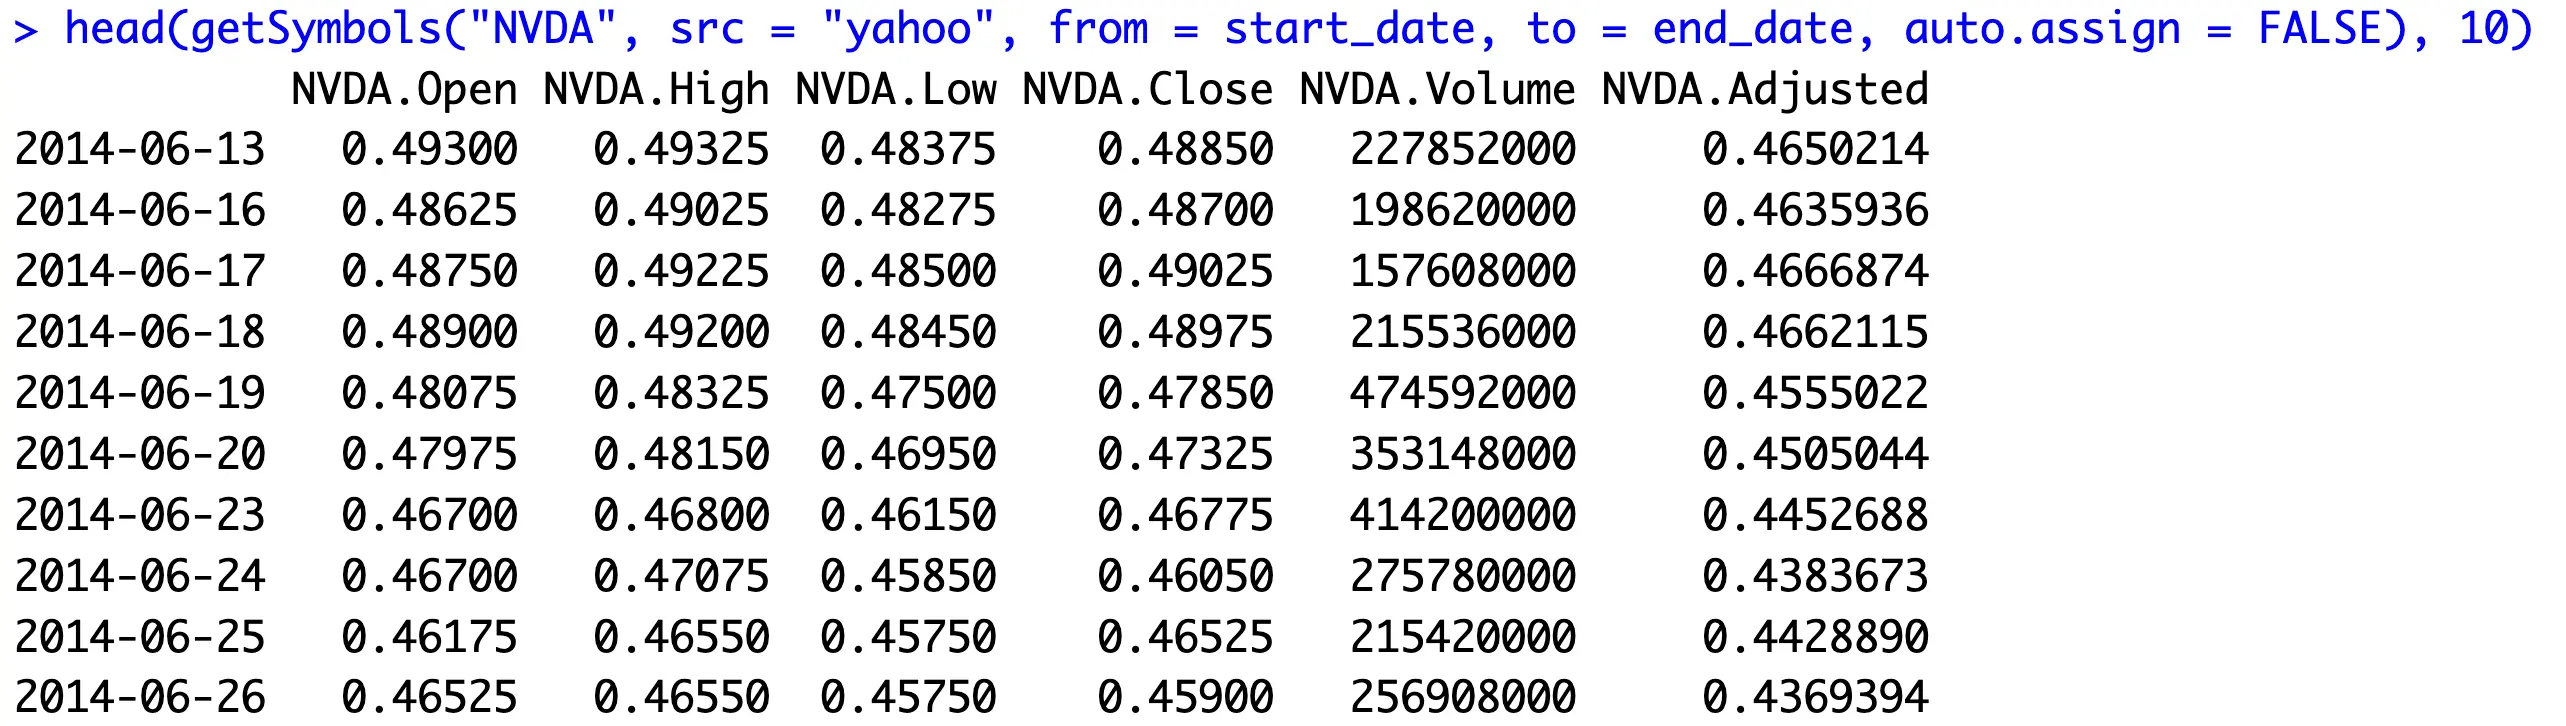
Task: Click the NVDA.Open column header
Action: click(405, 90)
